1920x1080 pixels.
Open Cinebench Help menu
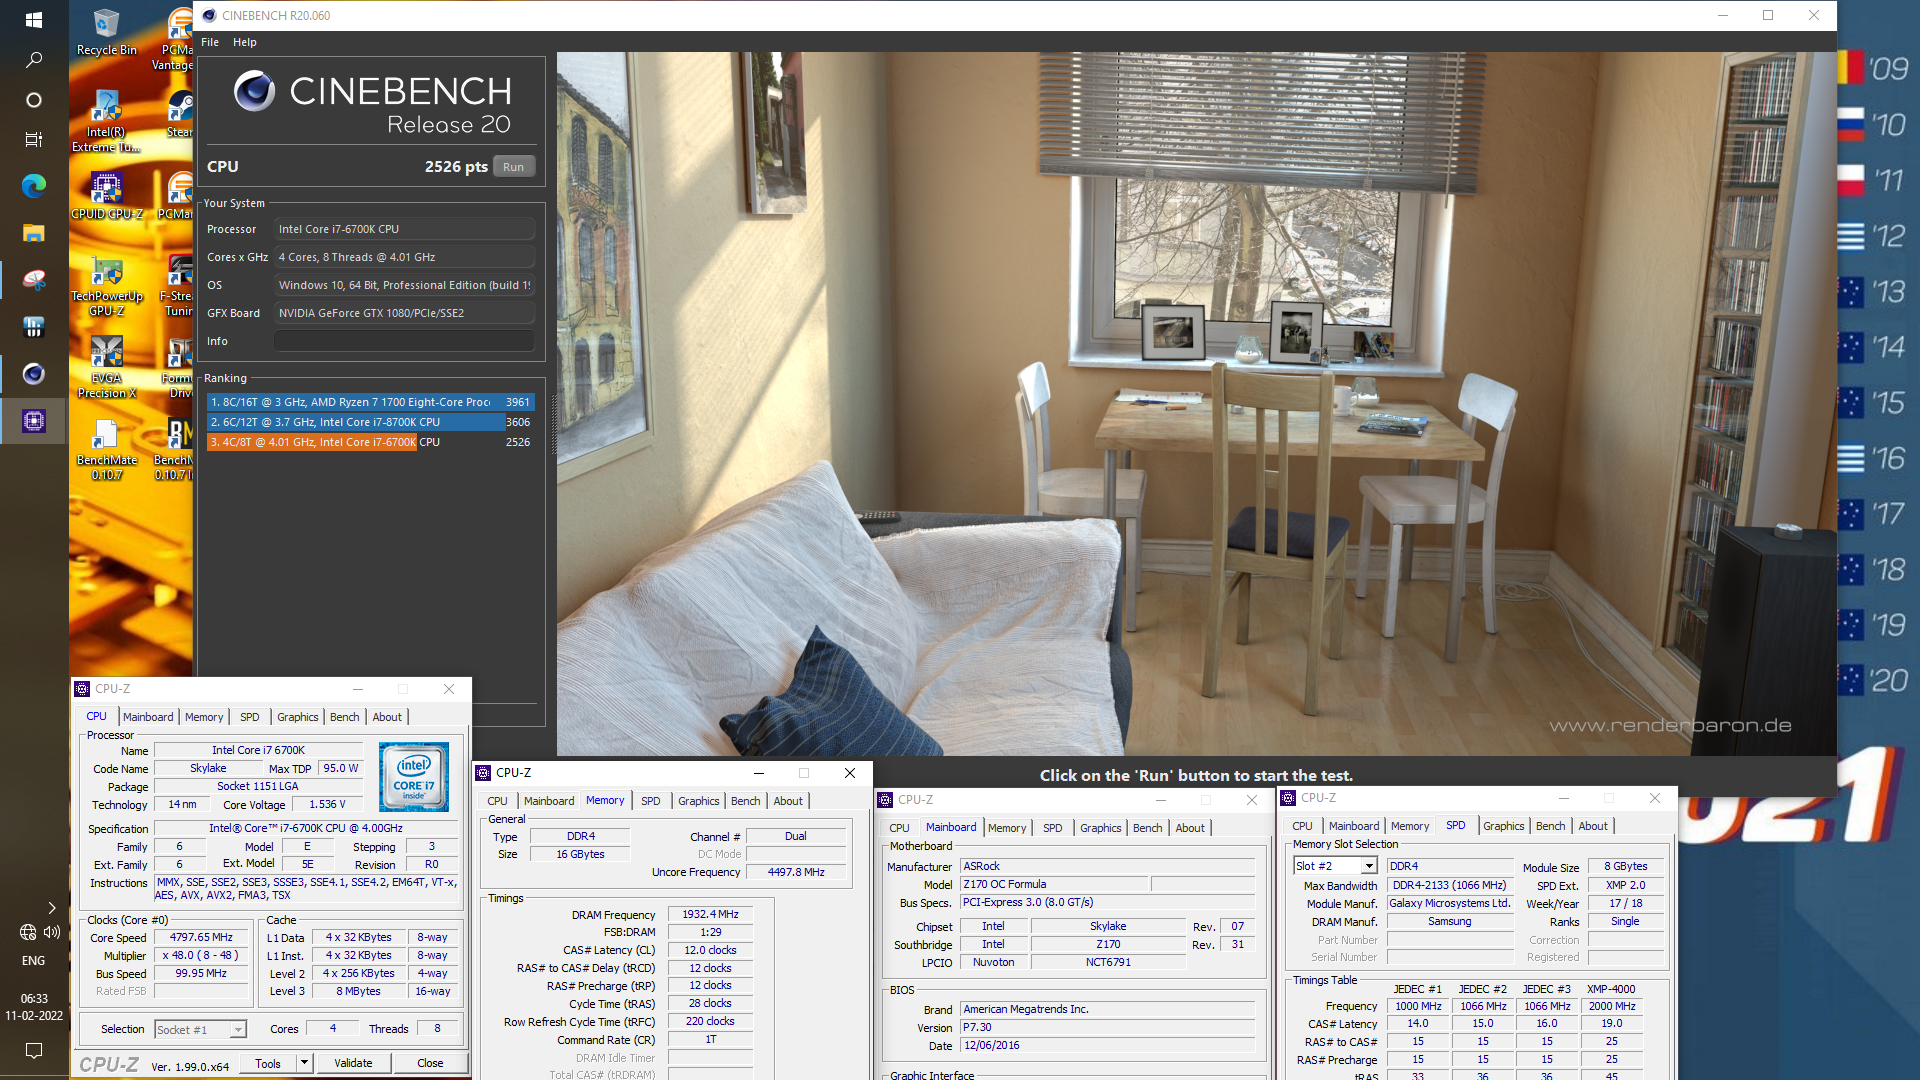pyautogui.click(x=245, y=42)
